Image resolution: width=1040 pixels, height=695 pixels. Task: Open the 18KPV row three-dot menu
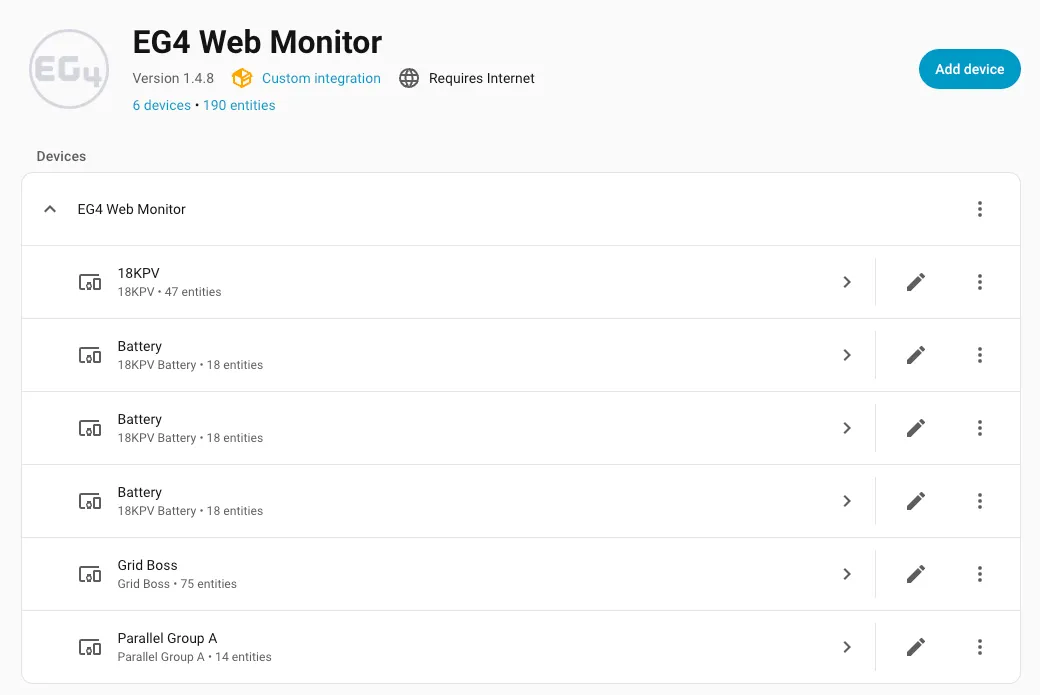pyautogui.click(x=980, y=282)
